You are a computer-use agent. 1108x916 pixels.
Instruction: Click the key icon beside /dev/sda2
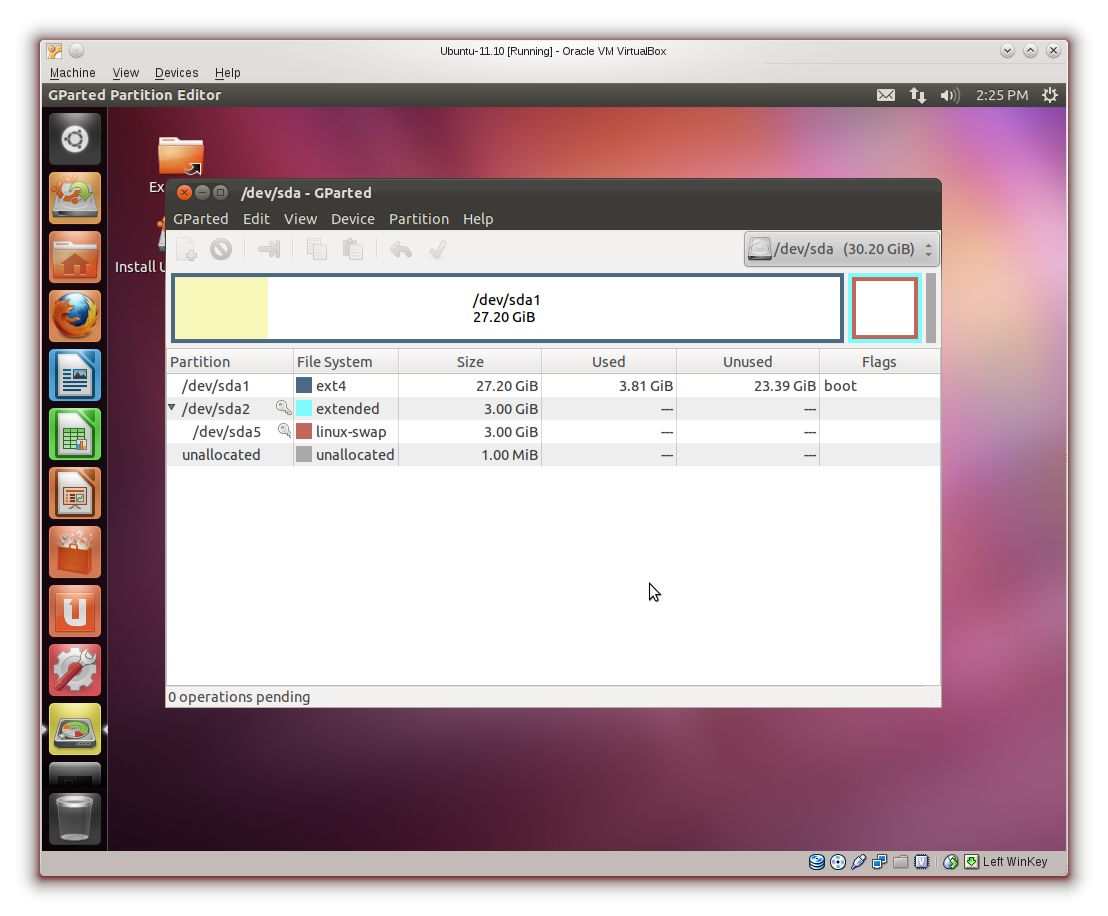(x=283, y=408)
